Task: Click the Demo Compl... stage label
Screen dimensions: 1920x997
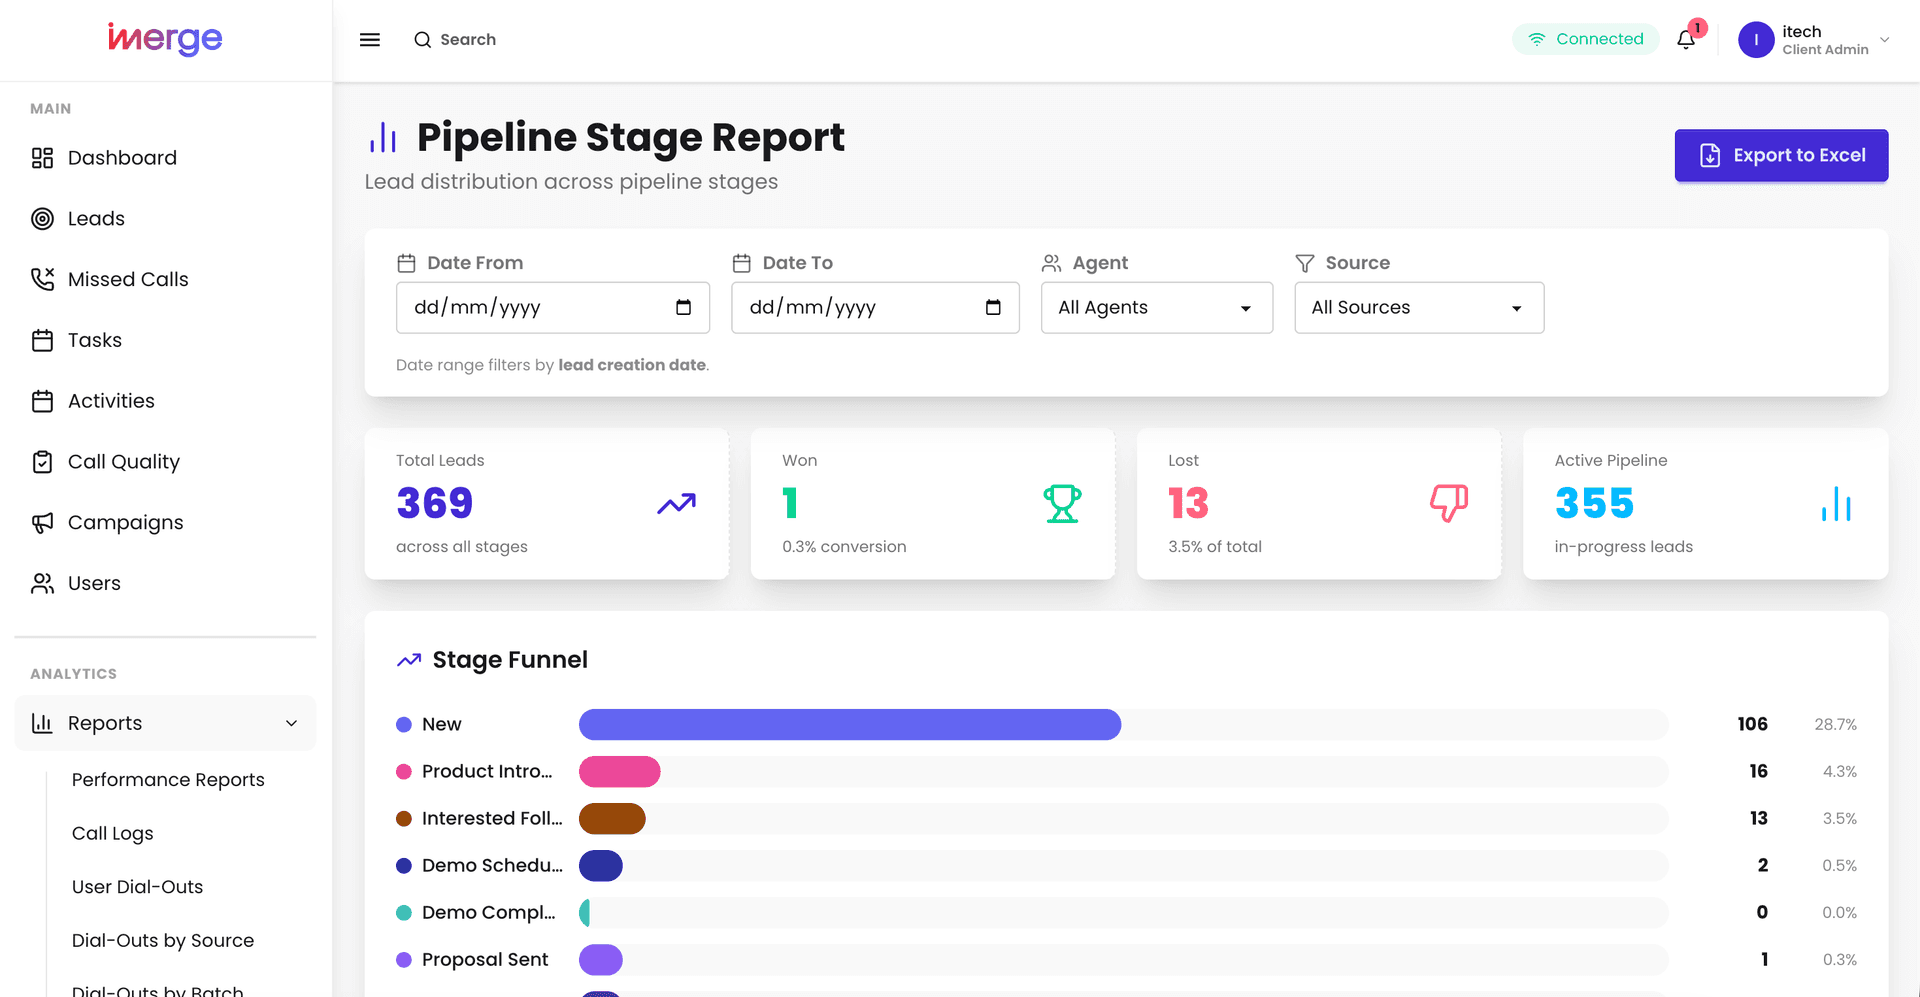Action: point(489,912)
